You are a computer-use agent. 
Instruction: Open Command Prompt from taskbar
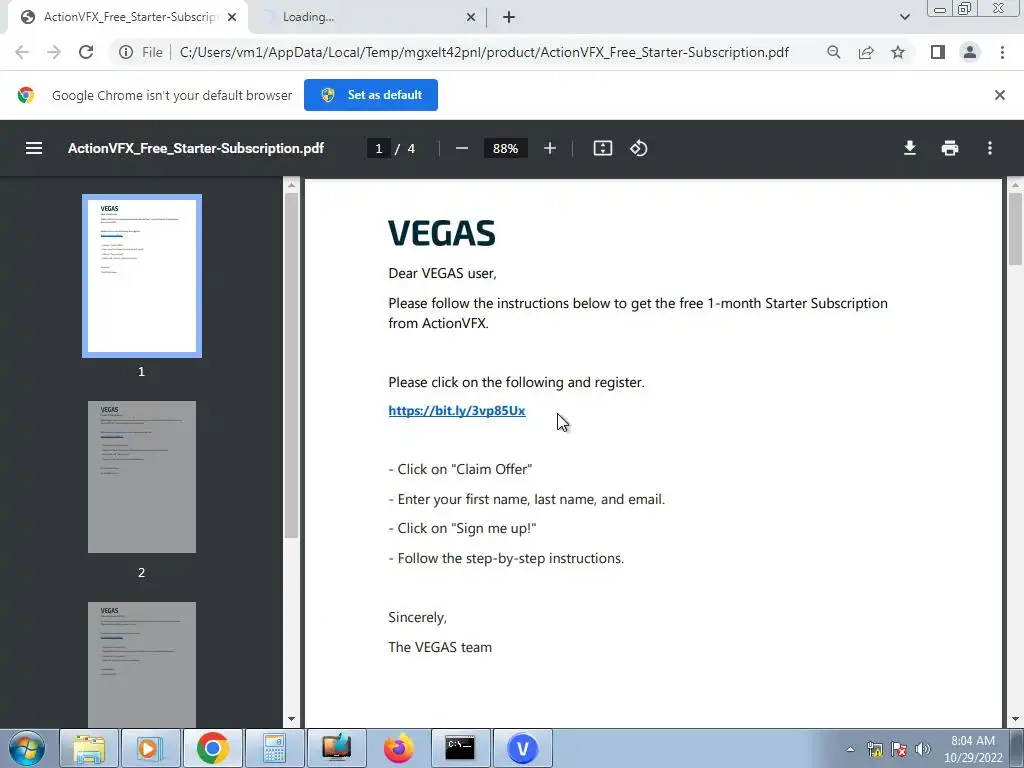[x=460, y=748]
